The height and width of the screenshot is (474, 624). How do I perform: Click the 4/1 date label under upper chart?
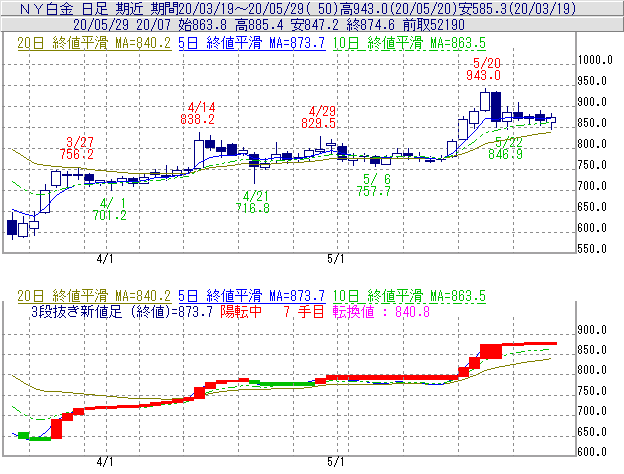coord(105,259)
